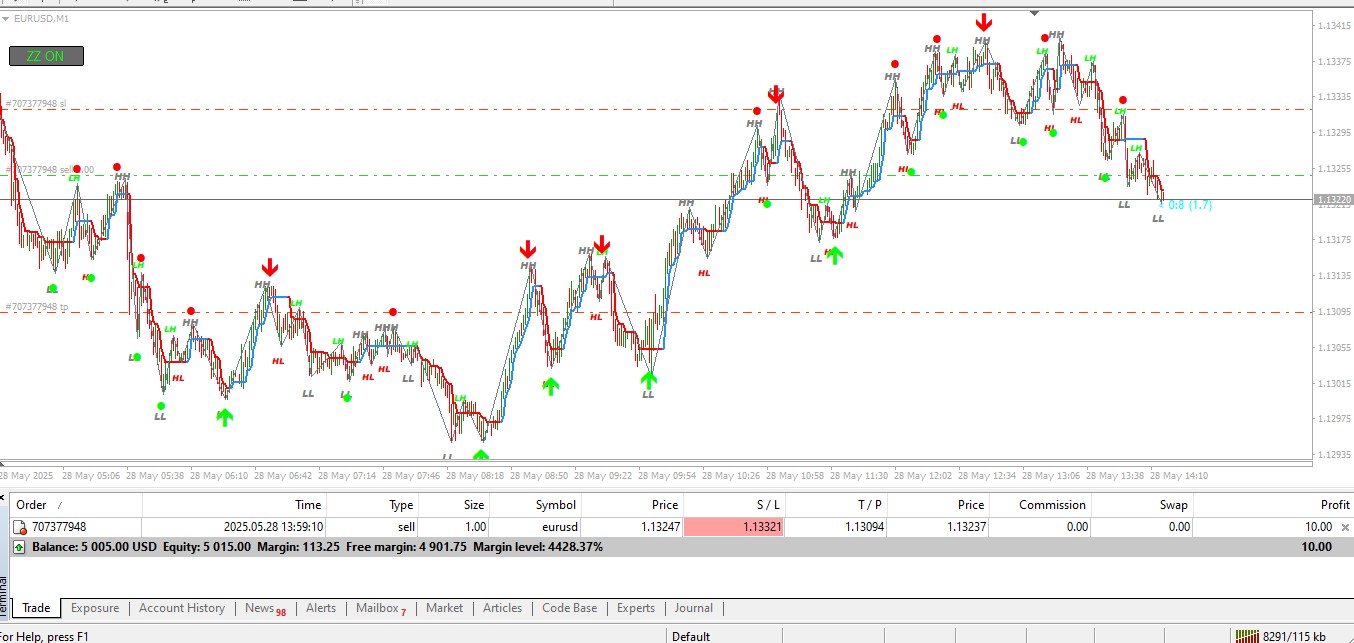The image size is (1354, 643).
Task: Click the sell order icon beside 707377948
Action: (20, 527)
